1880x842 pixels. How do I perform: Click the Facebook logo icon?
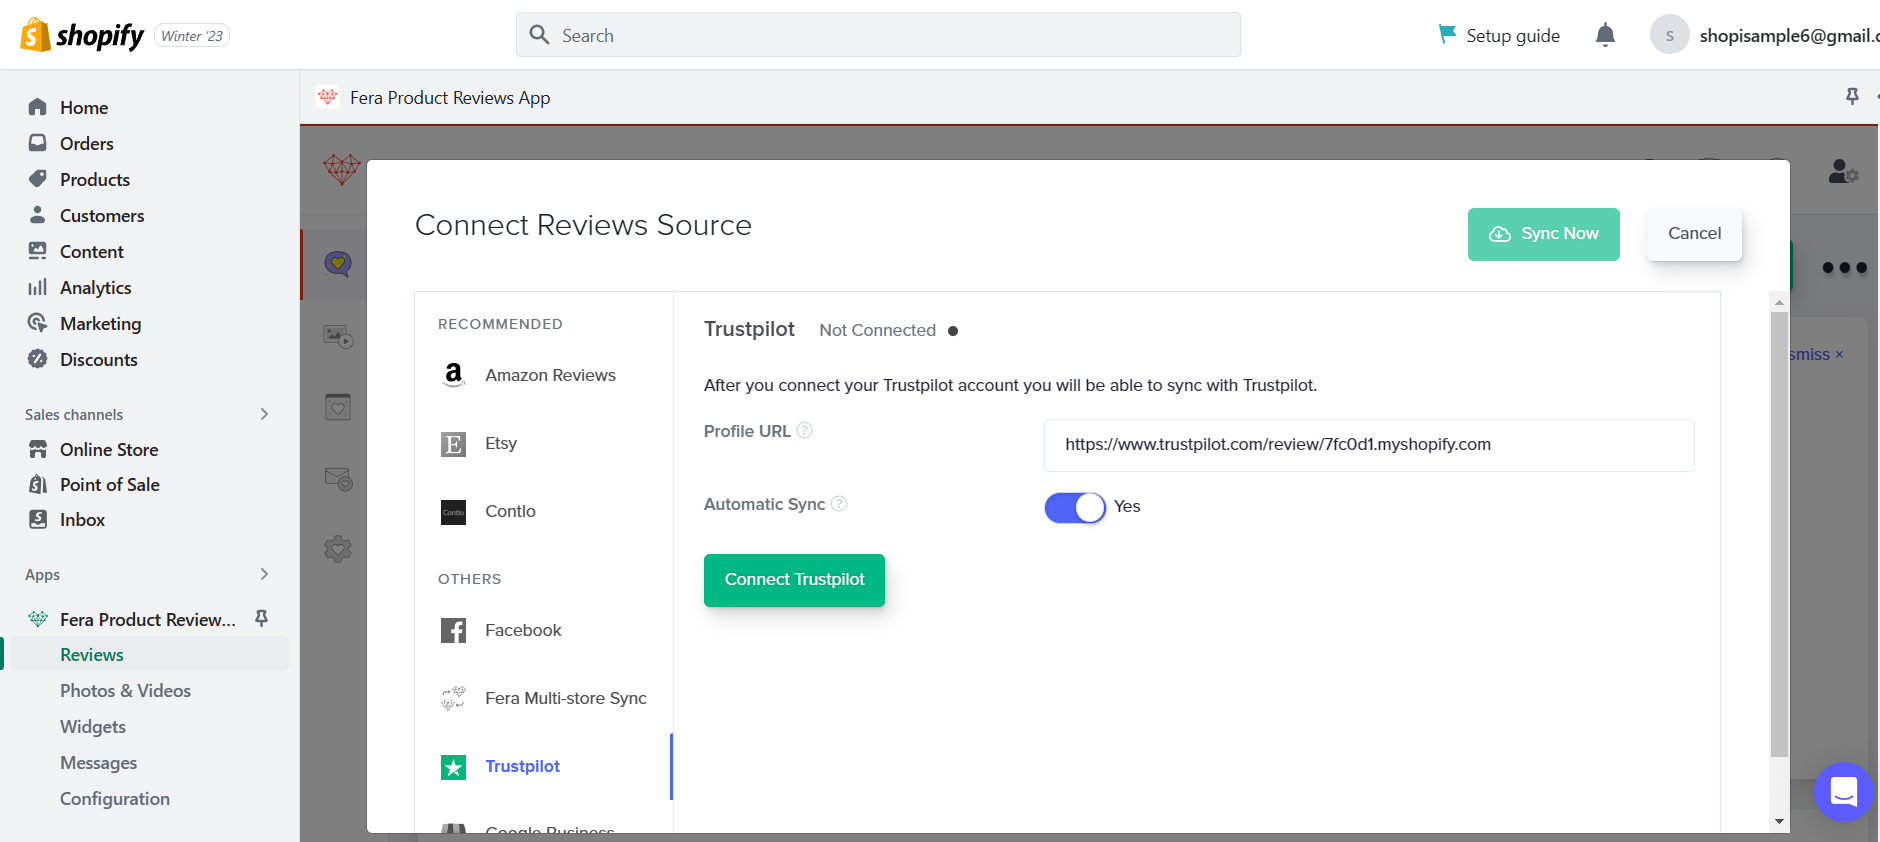pyautogui.click(x=453, y=630)
